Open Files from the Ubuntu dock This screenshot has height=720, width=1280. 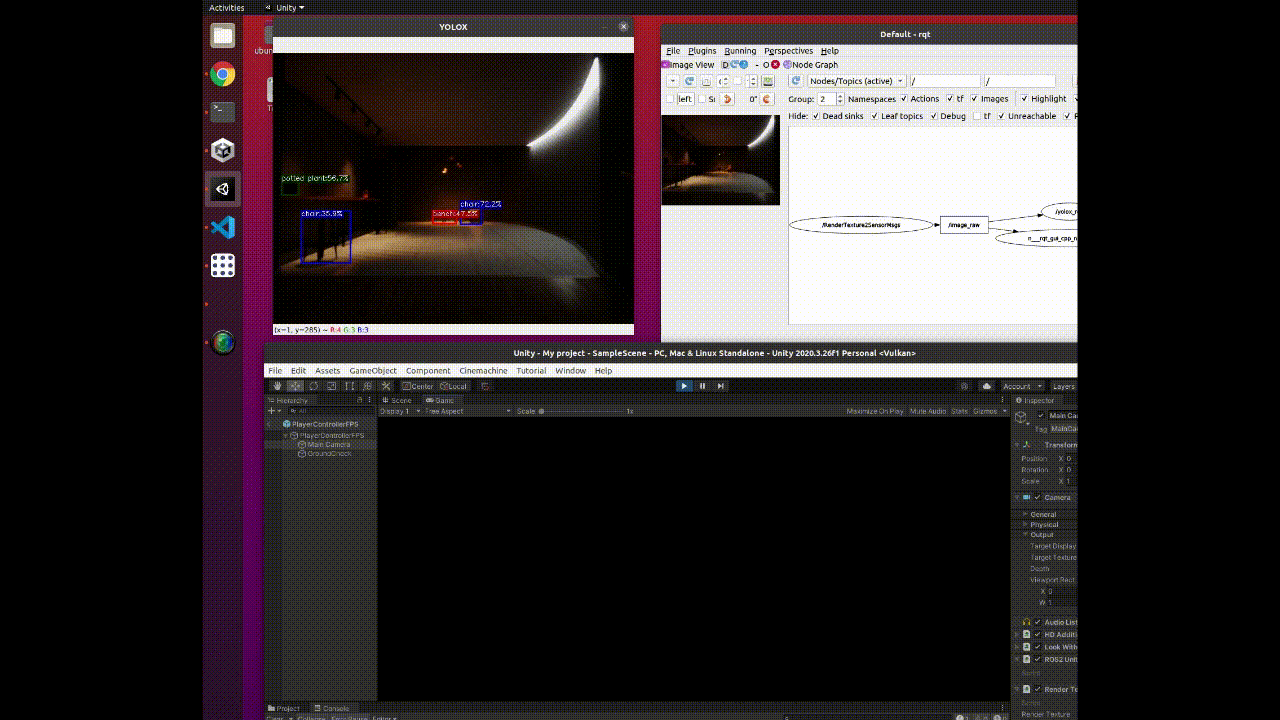point(222,37)
